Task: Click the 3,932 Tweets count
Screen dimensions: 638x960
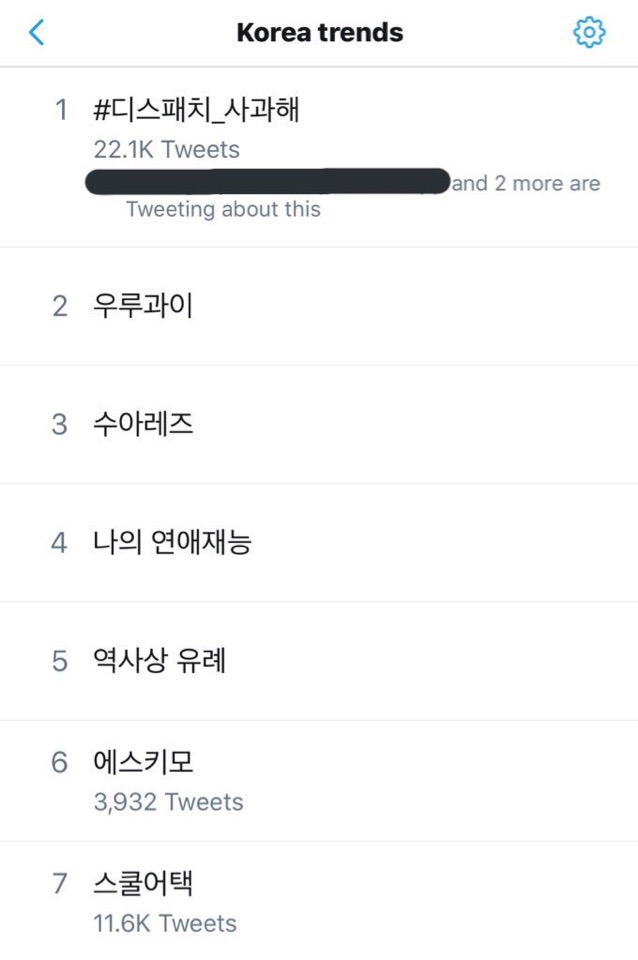Action: [168, 802]
